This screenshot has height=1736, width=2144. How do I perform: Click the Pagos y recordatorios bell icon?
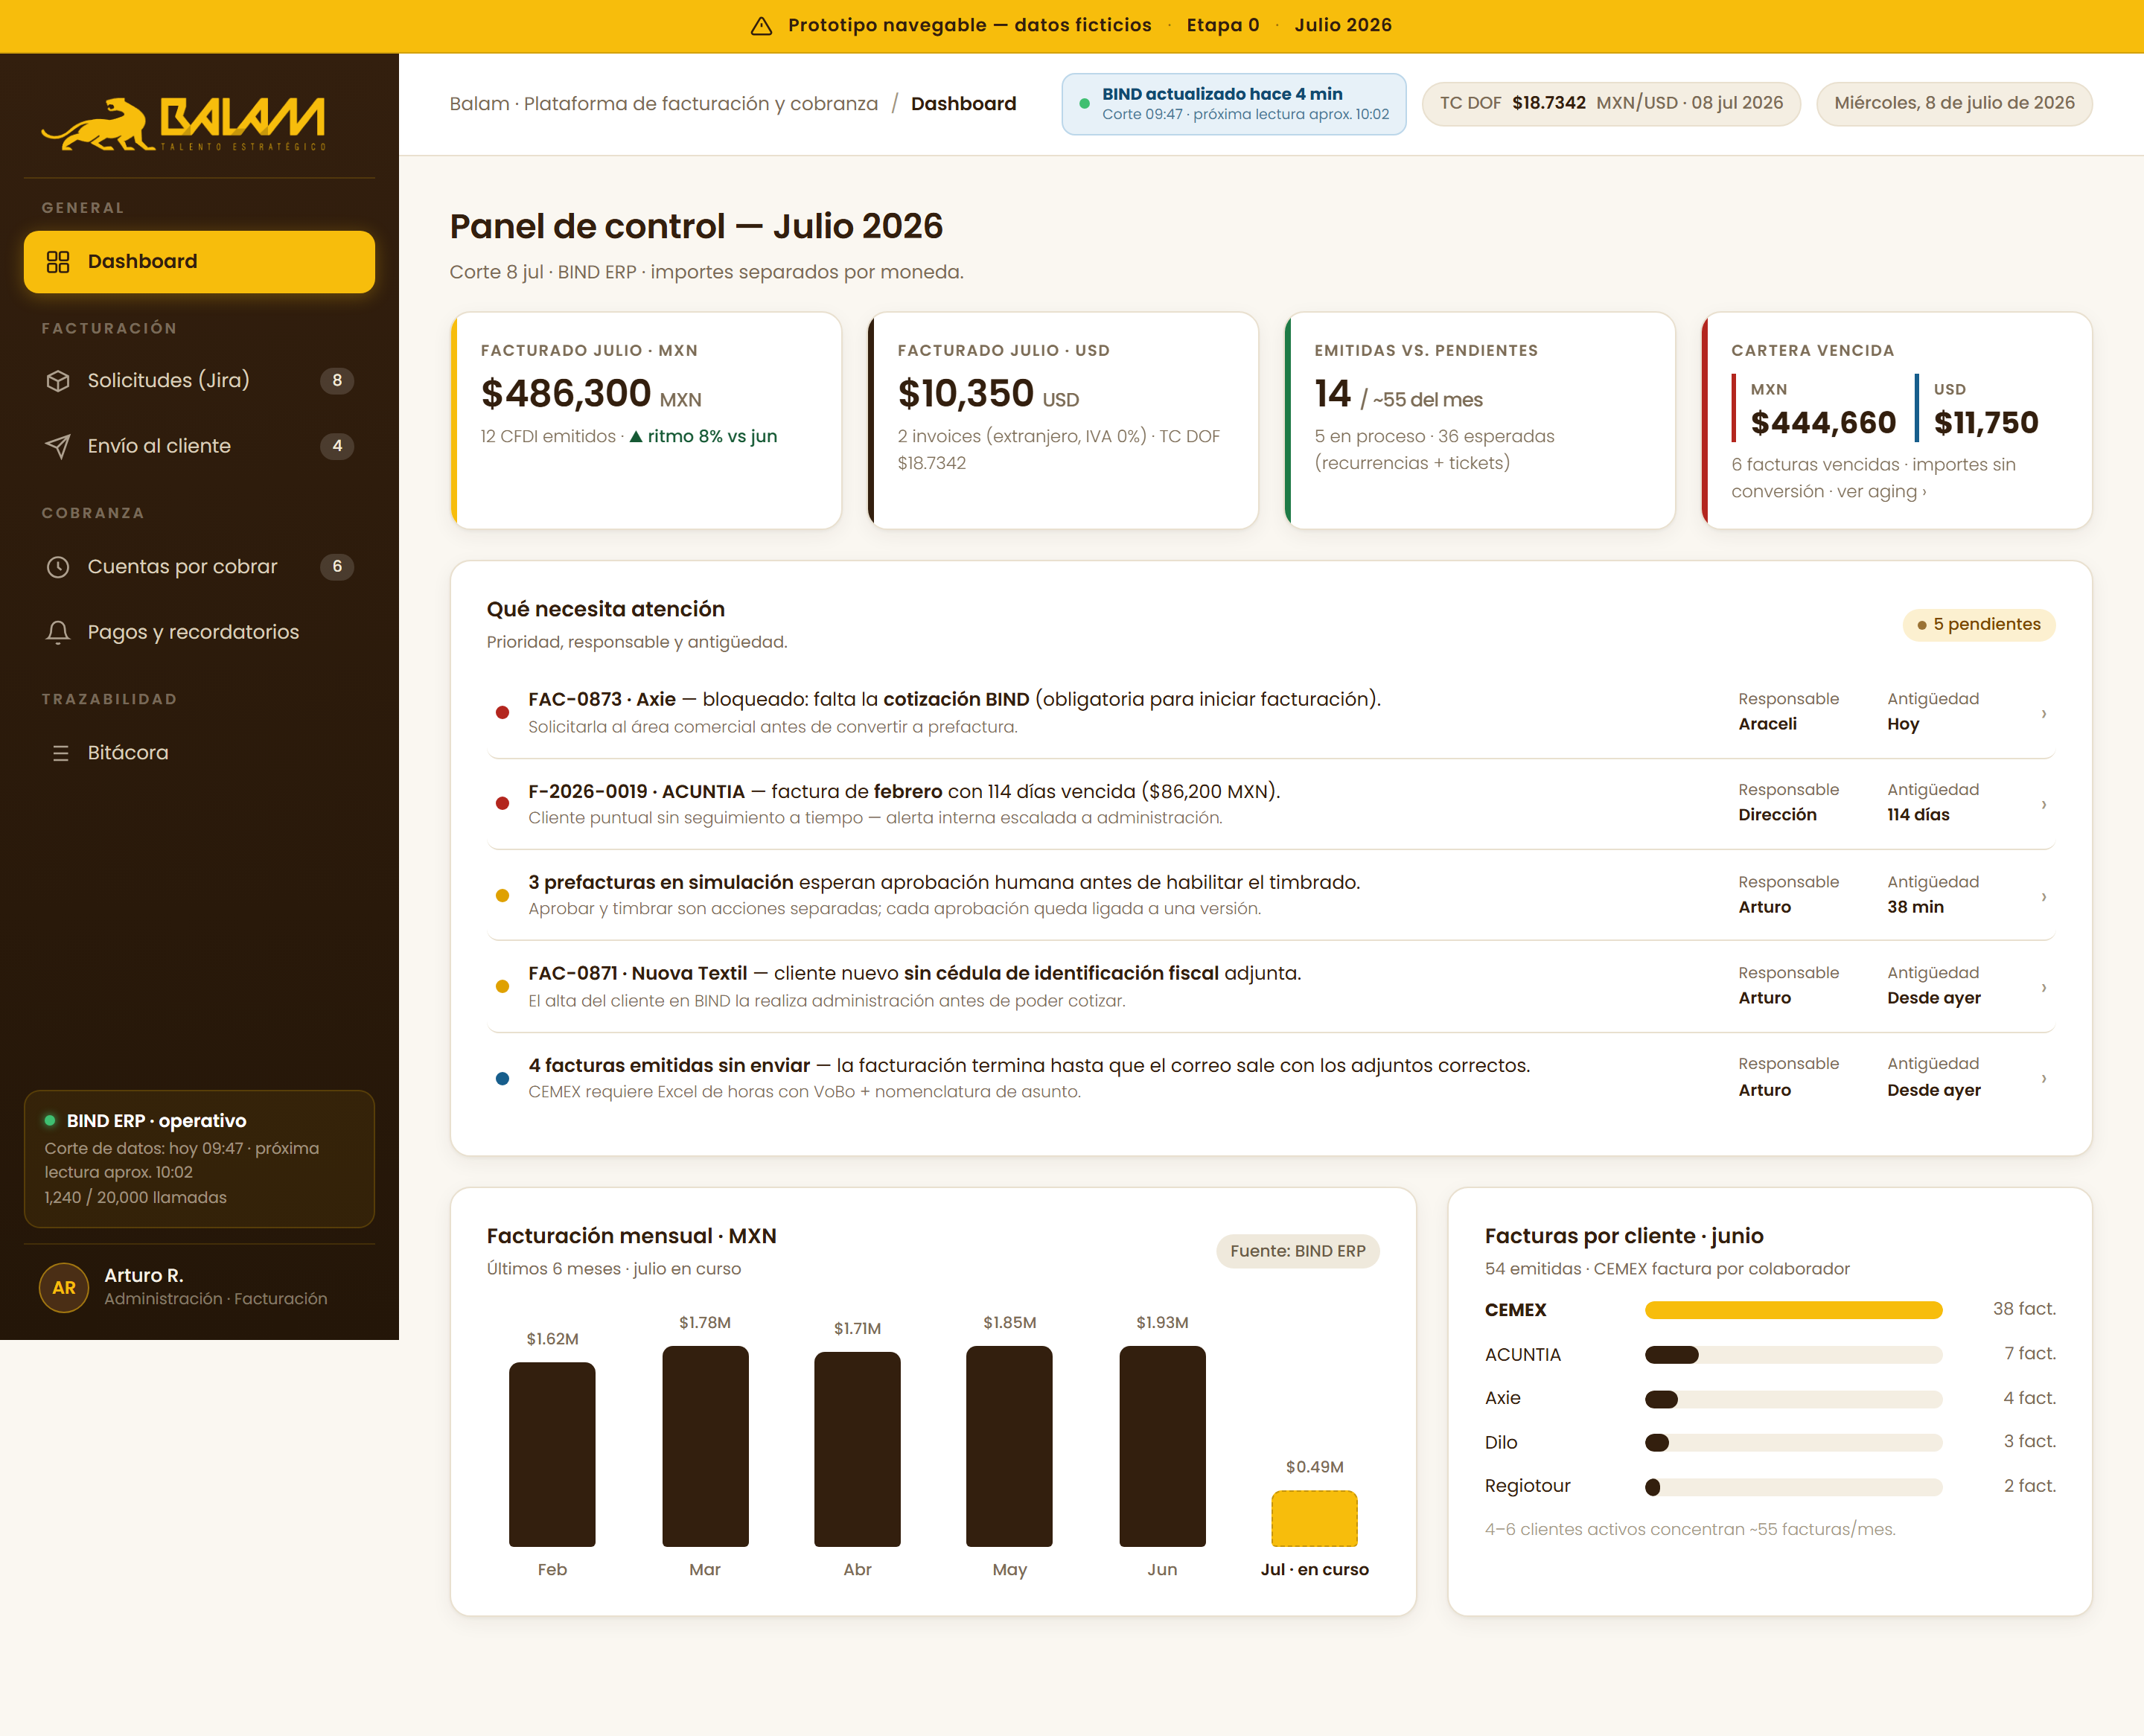(x=58, y=632)
